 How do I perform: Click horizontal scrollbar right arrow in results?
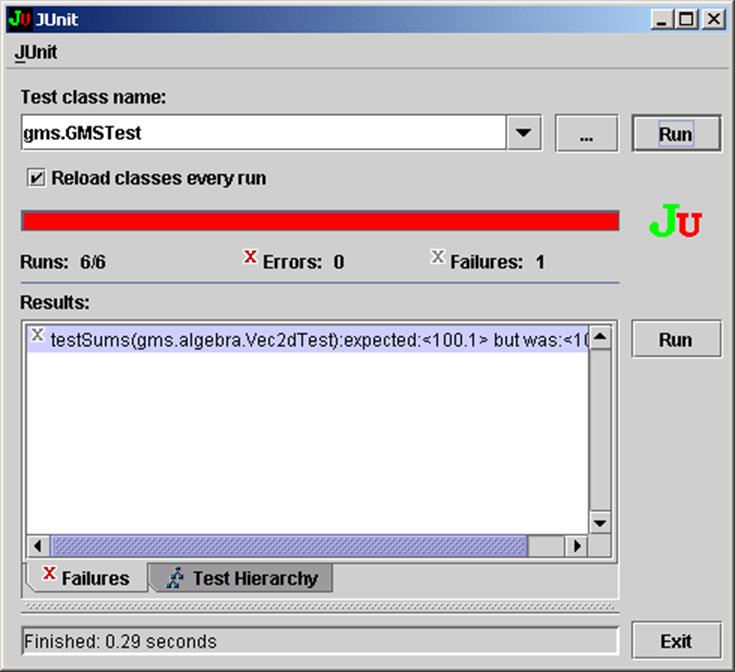(x=575, y=546)
